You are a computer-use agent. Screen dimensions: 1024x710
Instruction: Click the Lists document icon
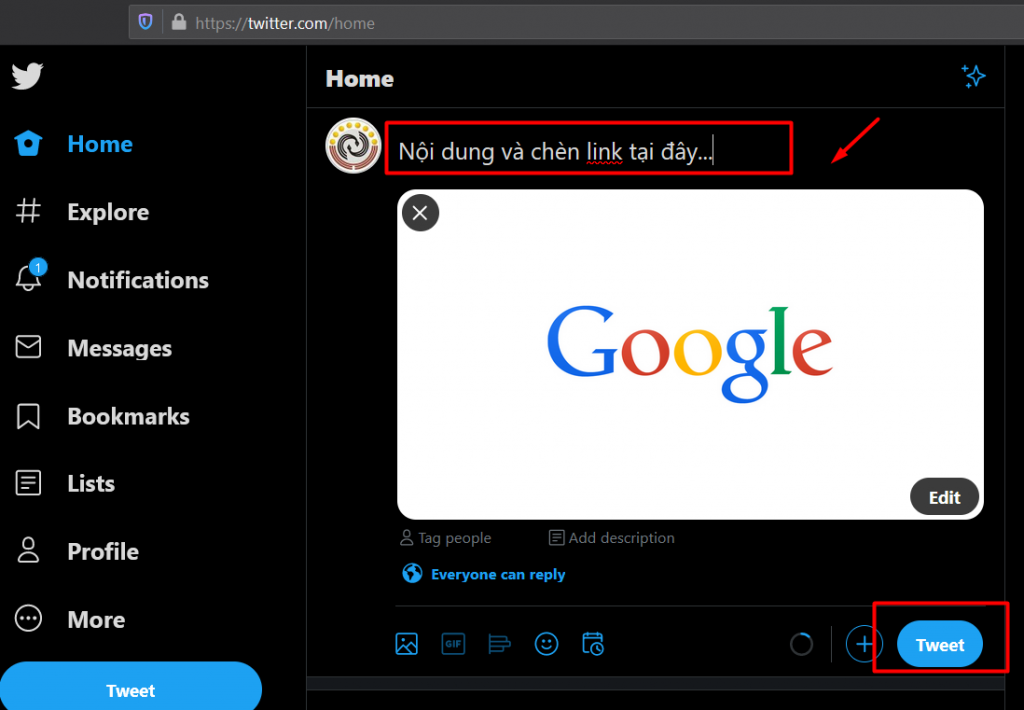[28, 483]
